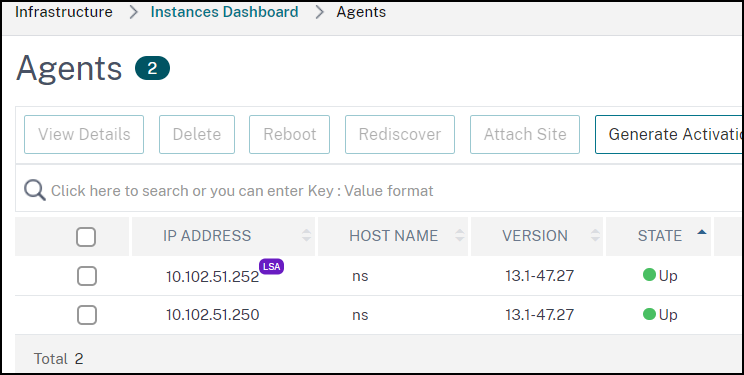Click the search magnifier icon
Screen dimensions: 744x375
[x=35, y=191]
